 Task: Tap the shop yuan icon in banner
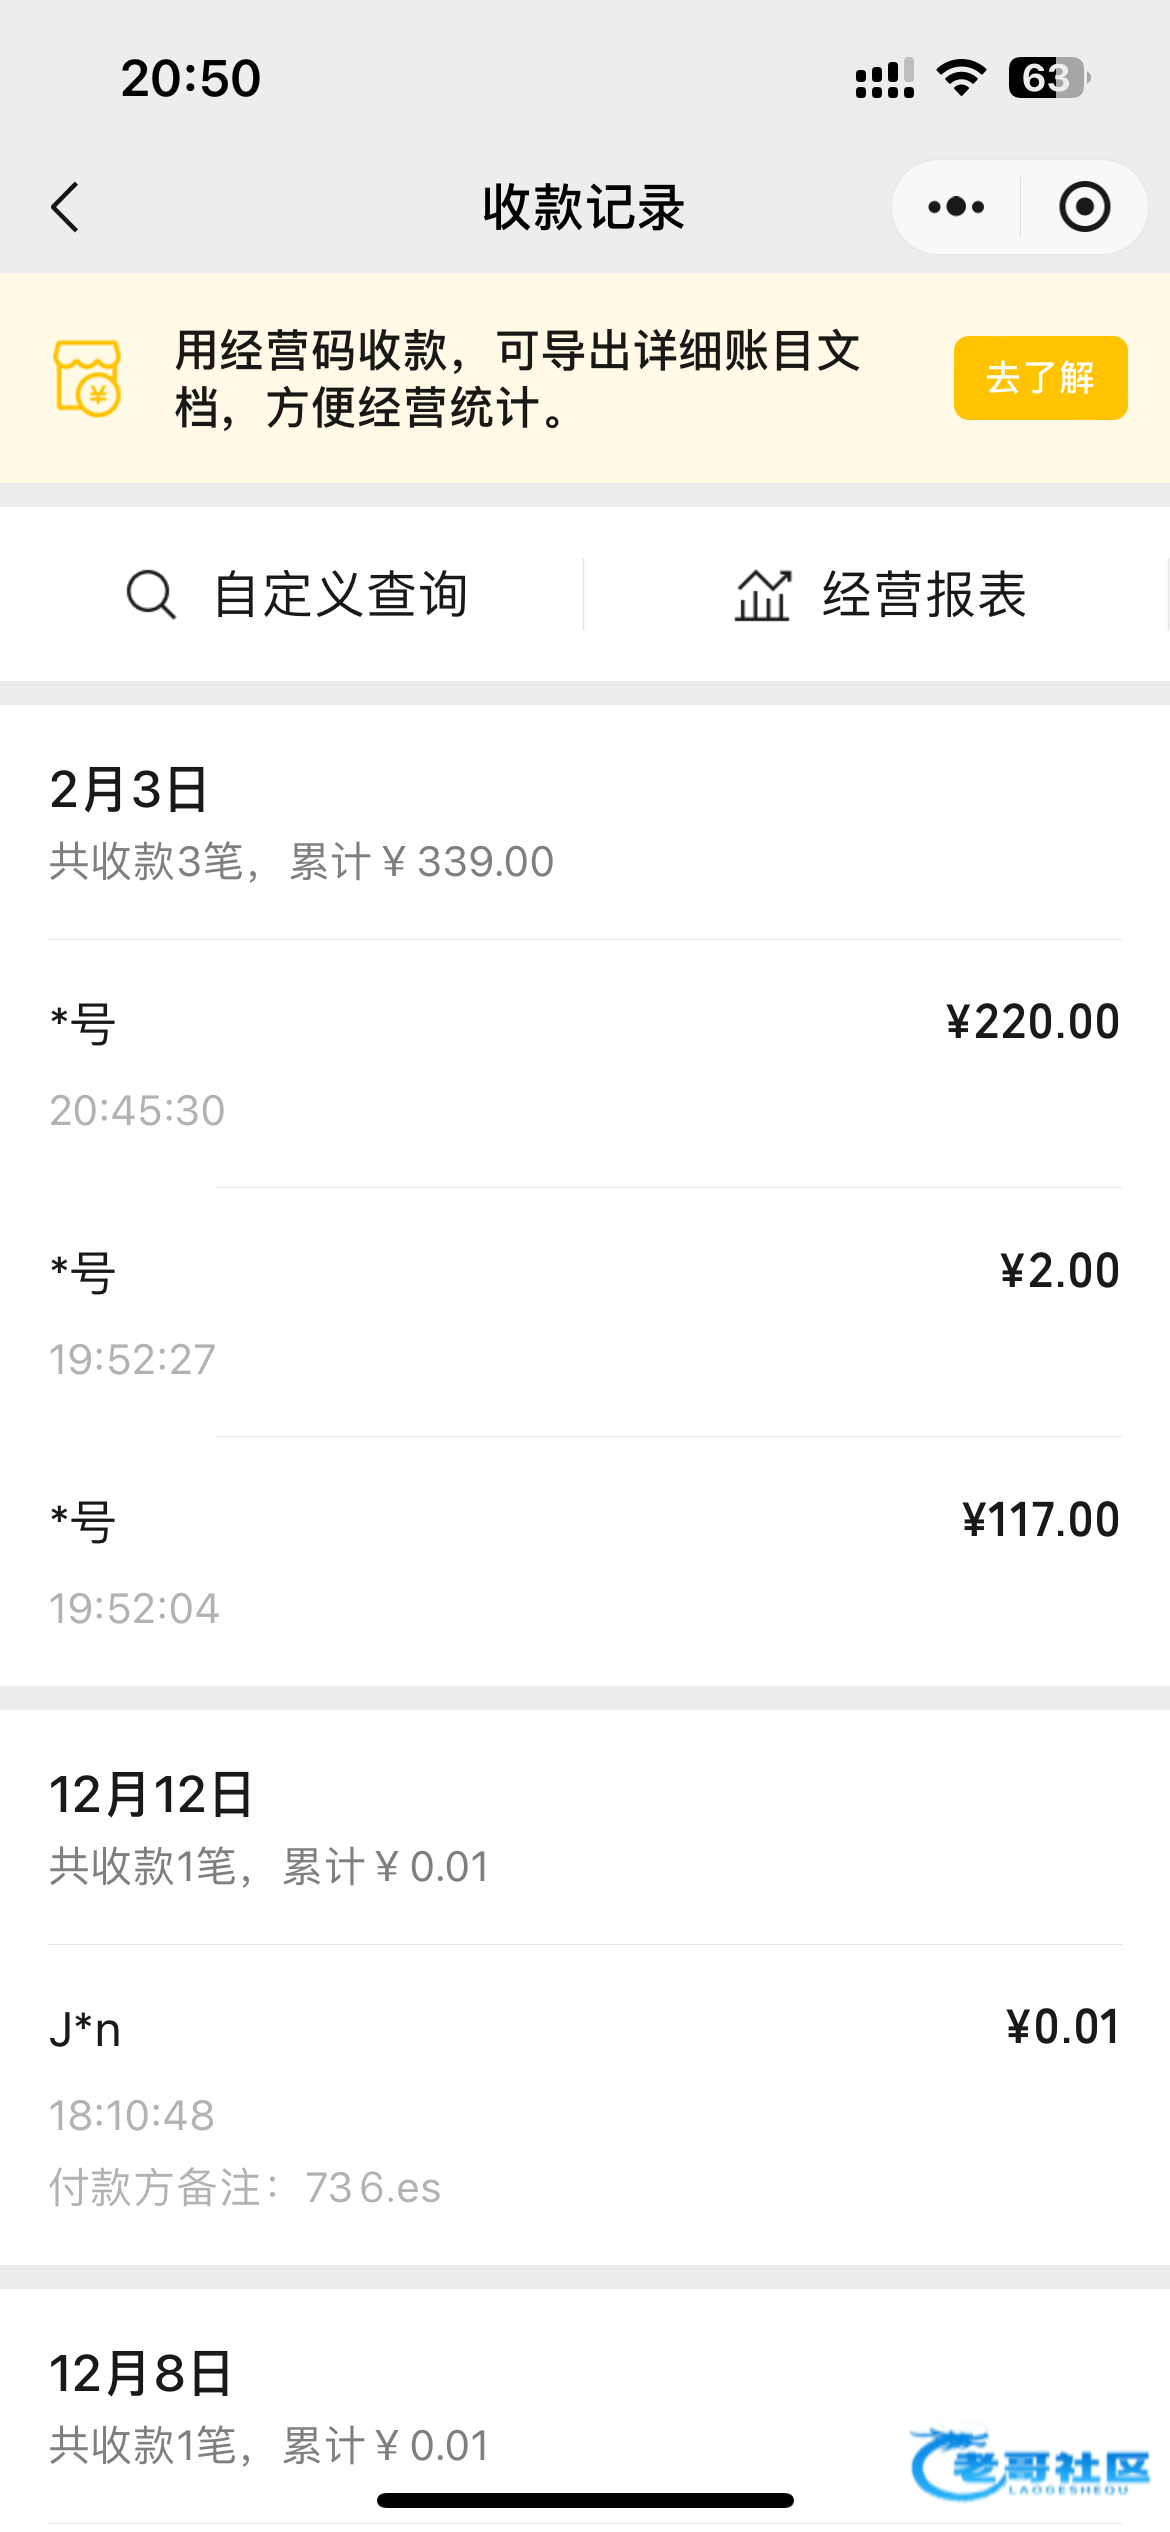click(88, 378)
